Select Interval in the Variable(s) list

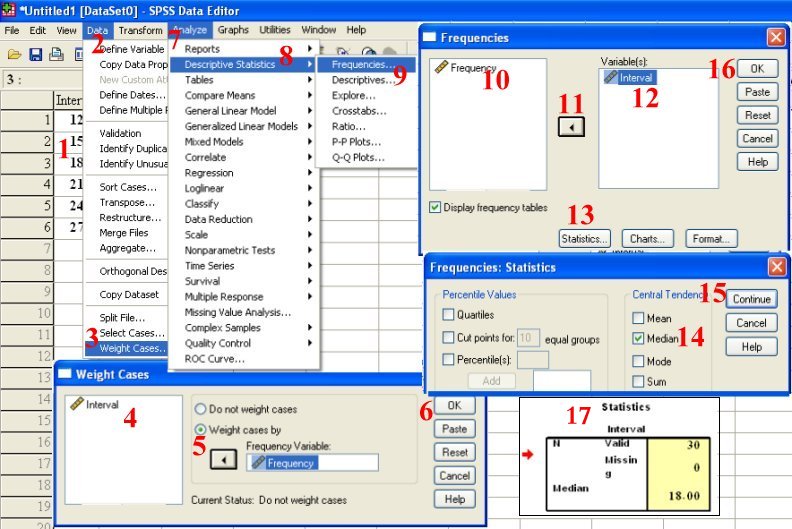pyautogui.click(x=629, y=77)
